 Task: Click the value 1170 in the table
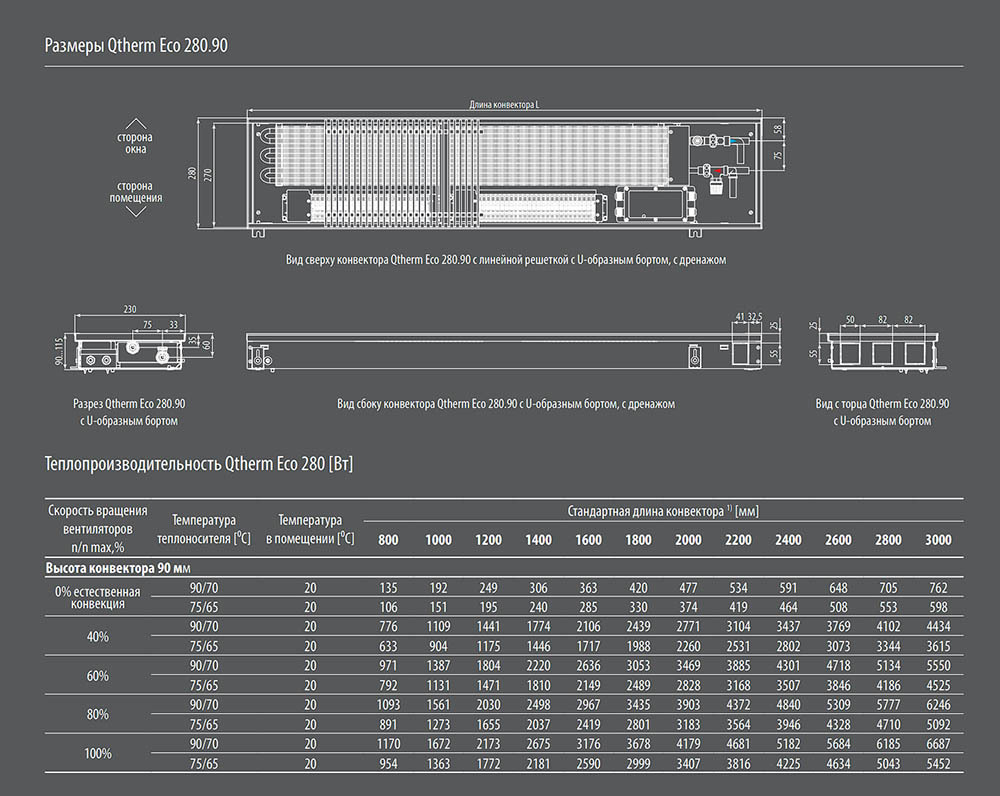(x=388, y=744)
